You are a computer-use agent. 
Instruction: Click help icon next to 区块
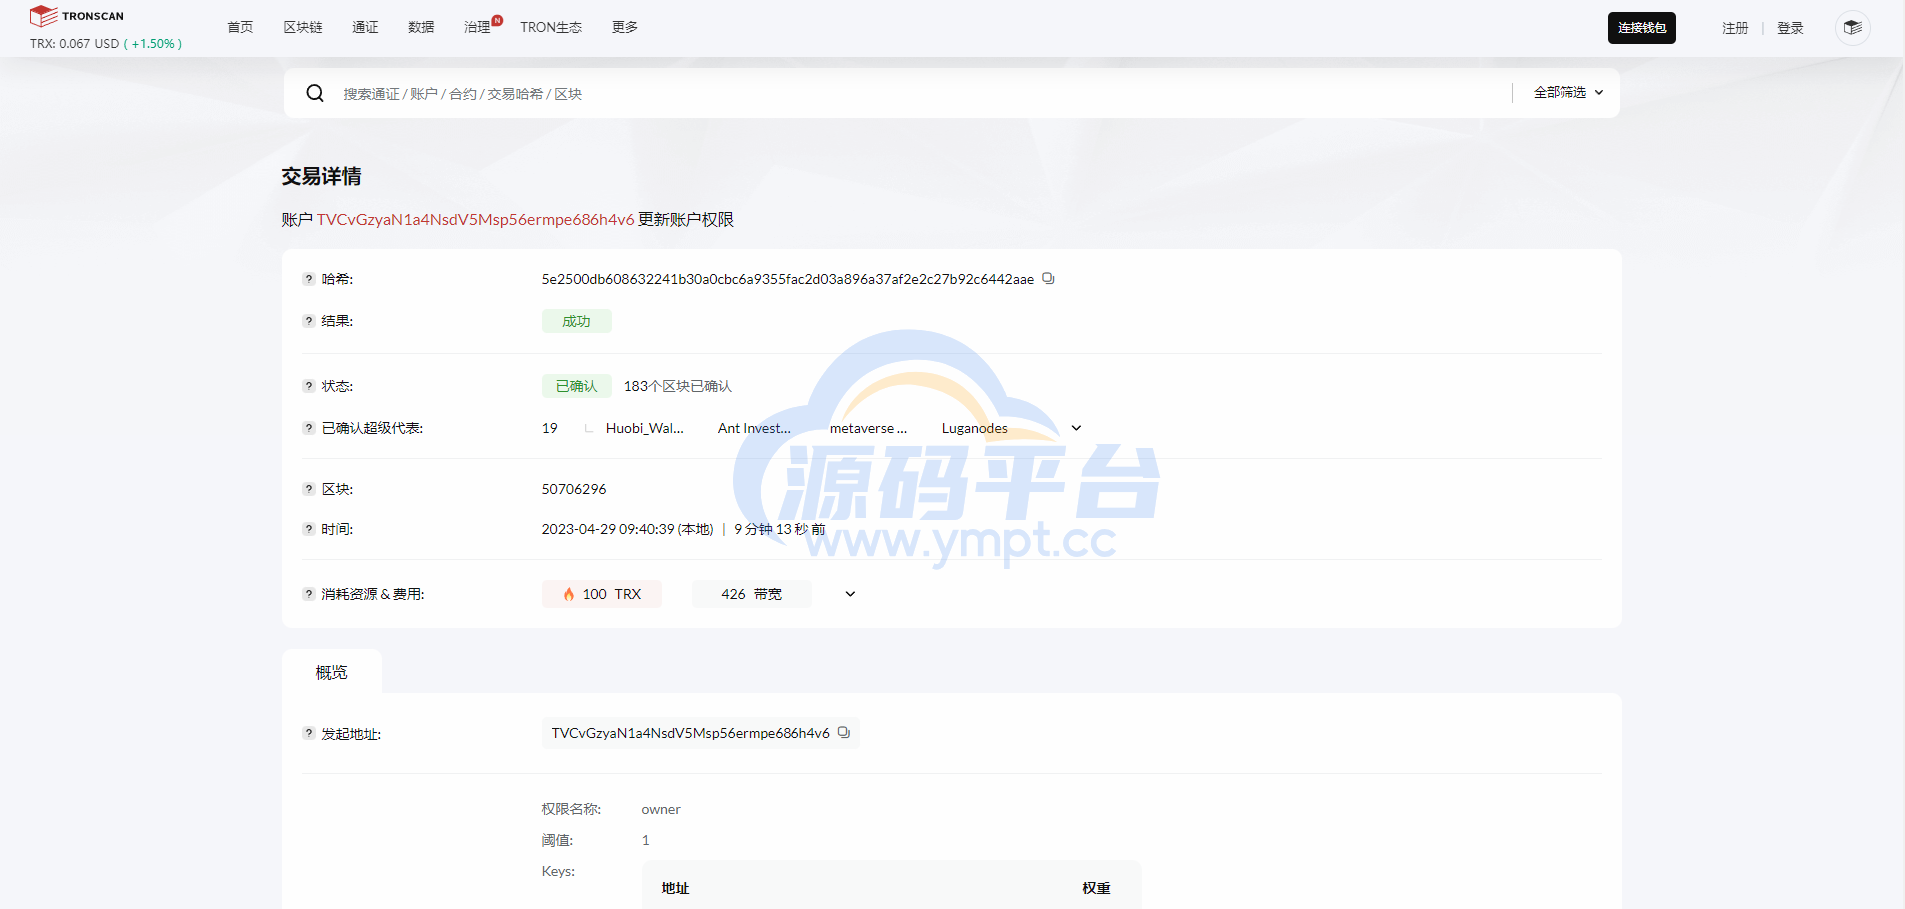[x=309, y=489]
